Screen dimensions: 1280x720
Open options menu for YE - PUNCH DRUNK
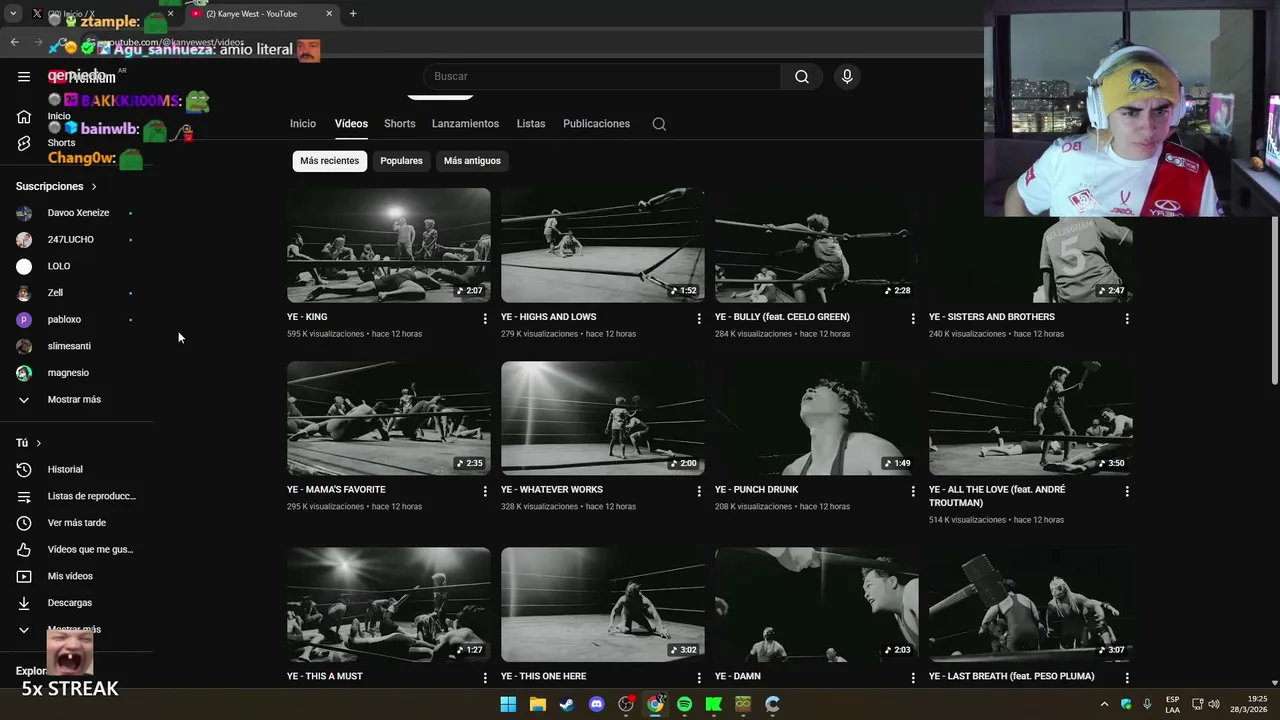(913, 491)
